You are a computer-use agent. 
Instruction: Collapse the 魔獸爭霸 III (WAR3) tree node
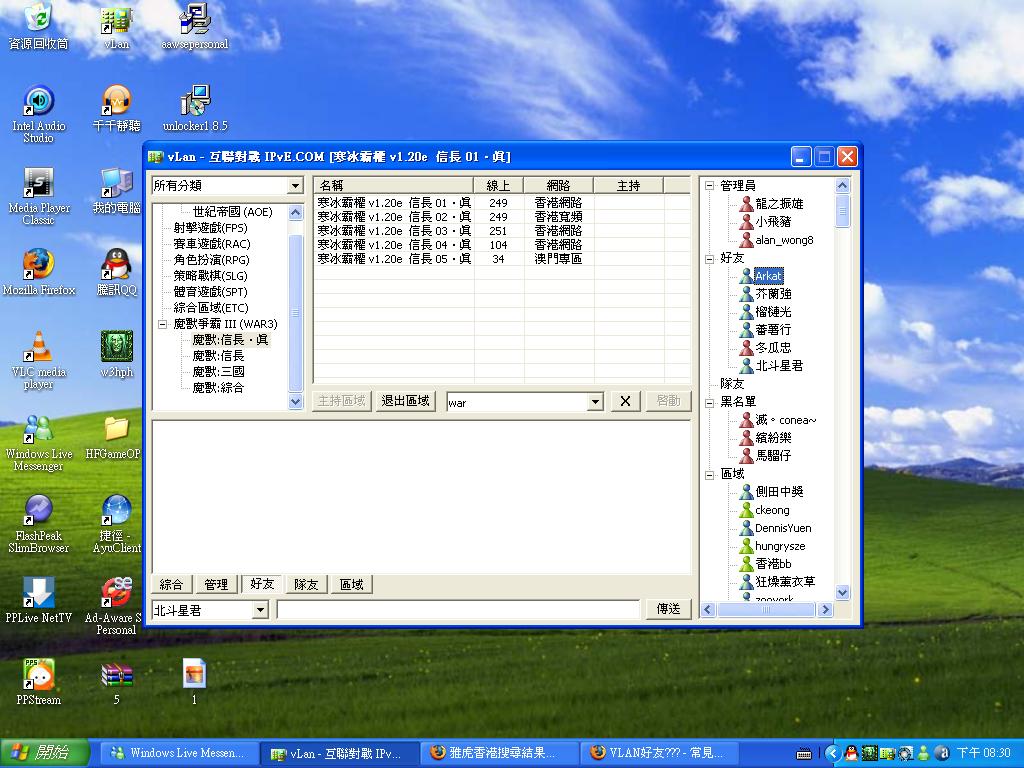(161, 324)
